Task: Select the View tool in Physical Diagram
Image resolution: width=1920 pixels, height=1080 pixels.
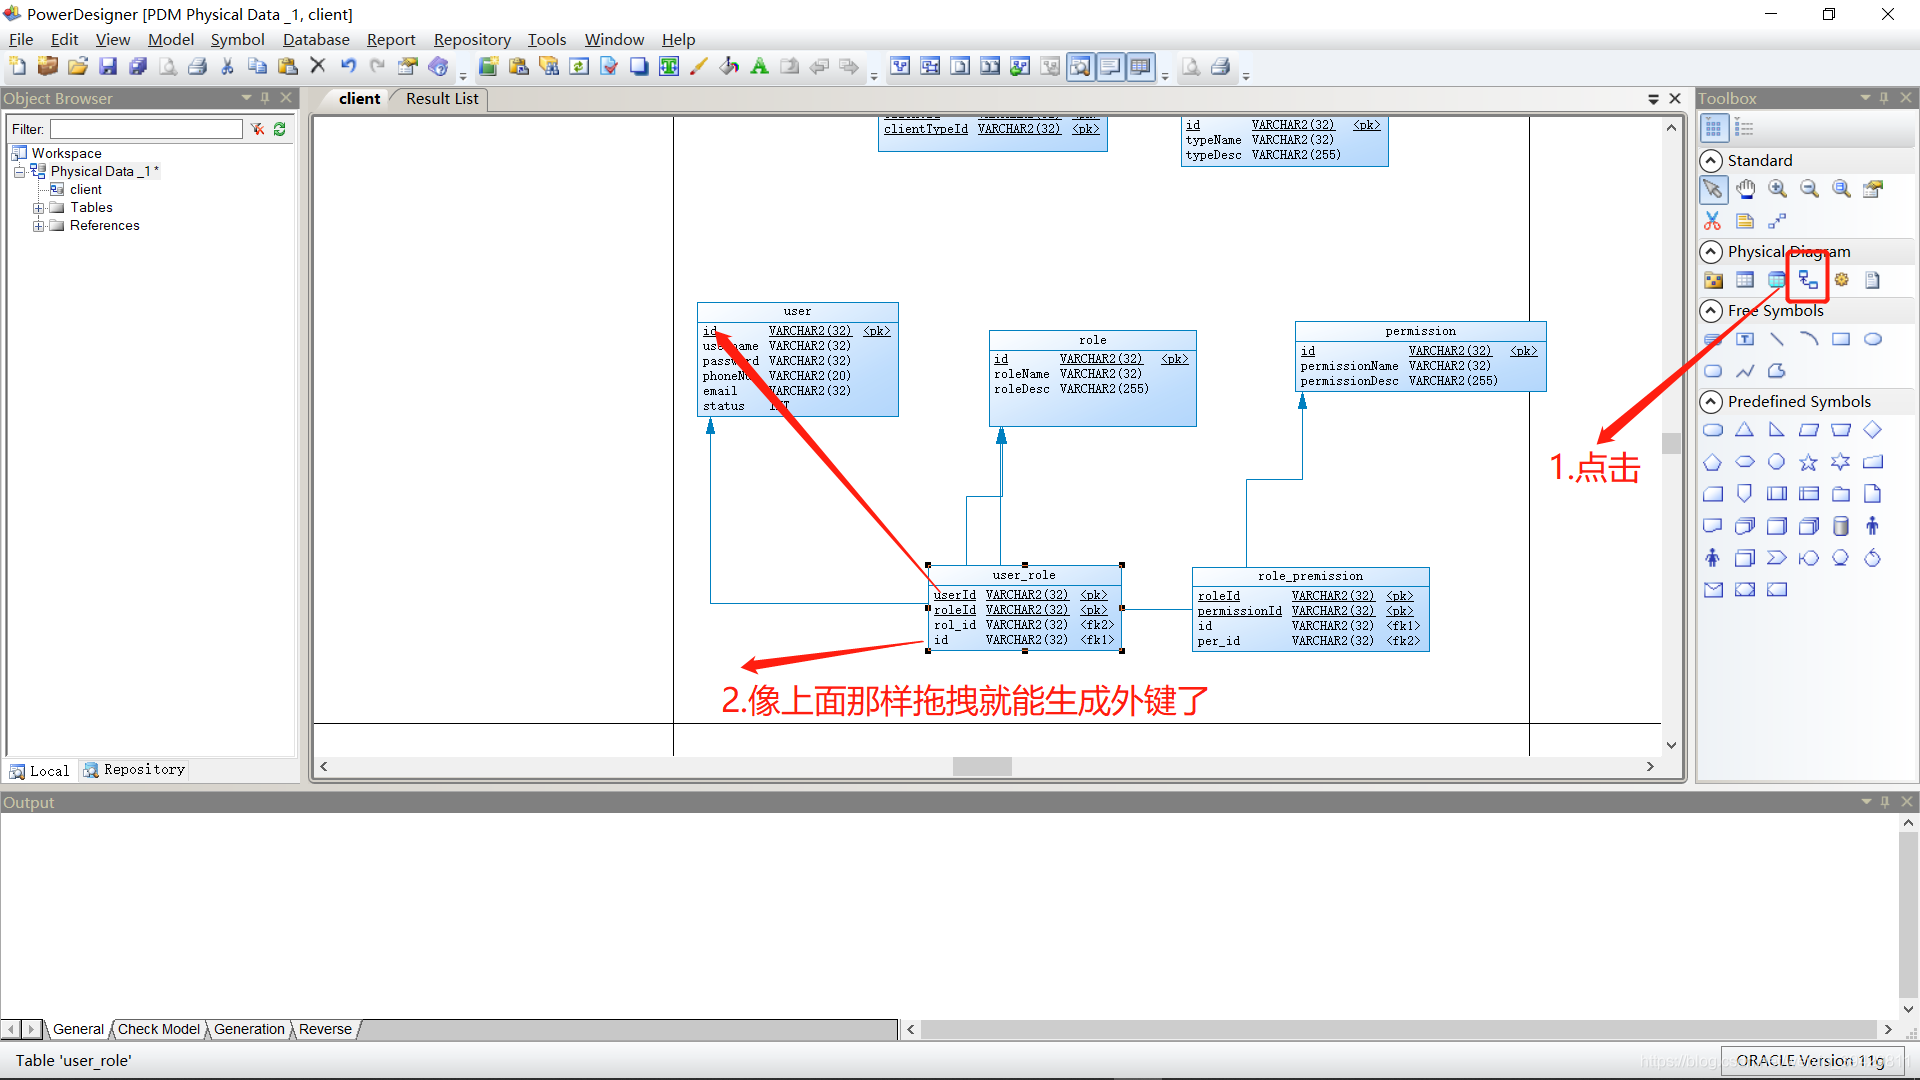Action: point(1776,280)
